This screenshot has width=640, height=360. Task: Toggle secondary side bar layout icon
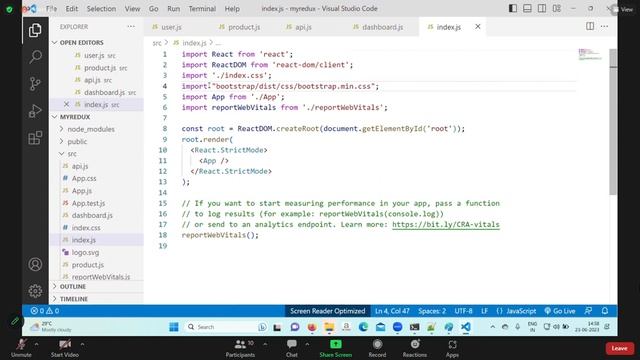pos(542,8)
